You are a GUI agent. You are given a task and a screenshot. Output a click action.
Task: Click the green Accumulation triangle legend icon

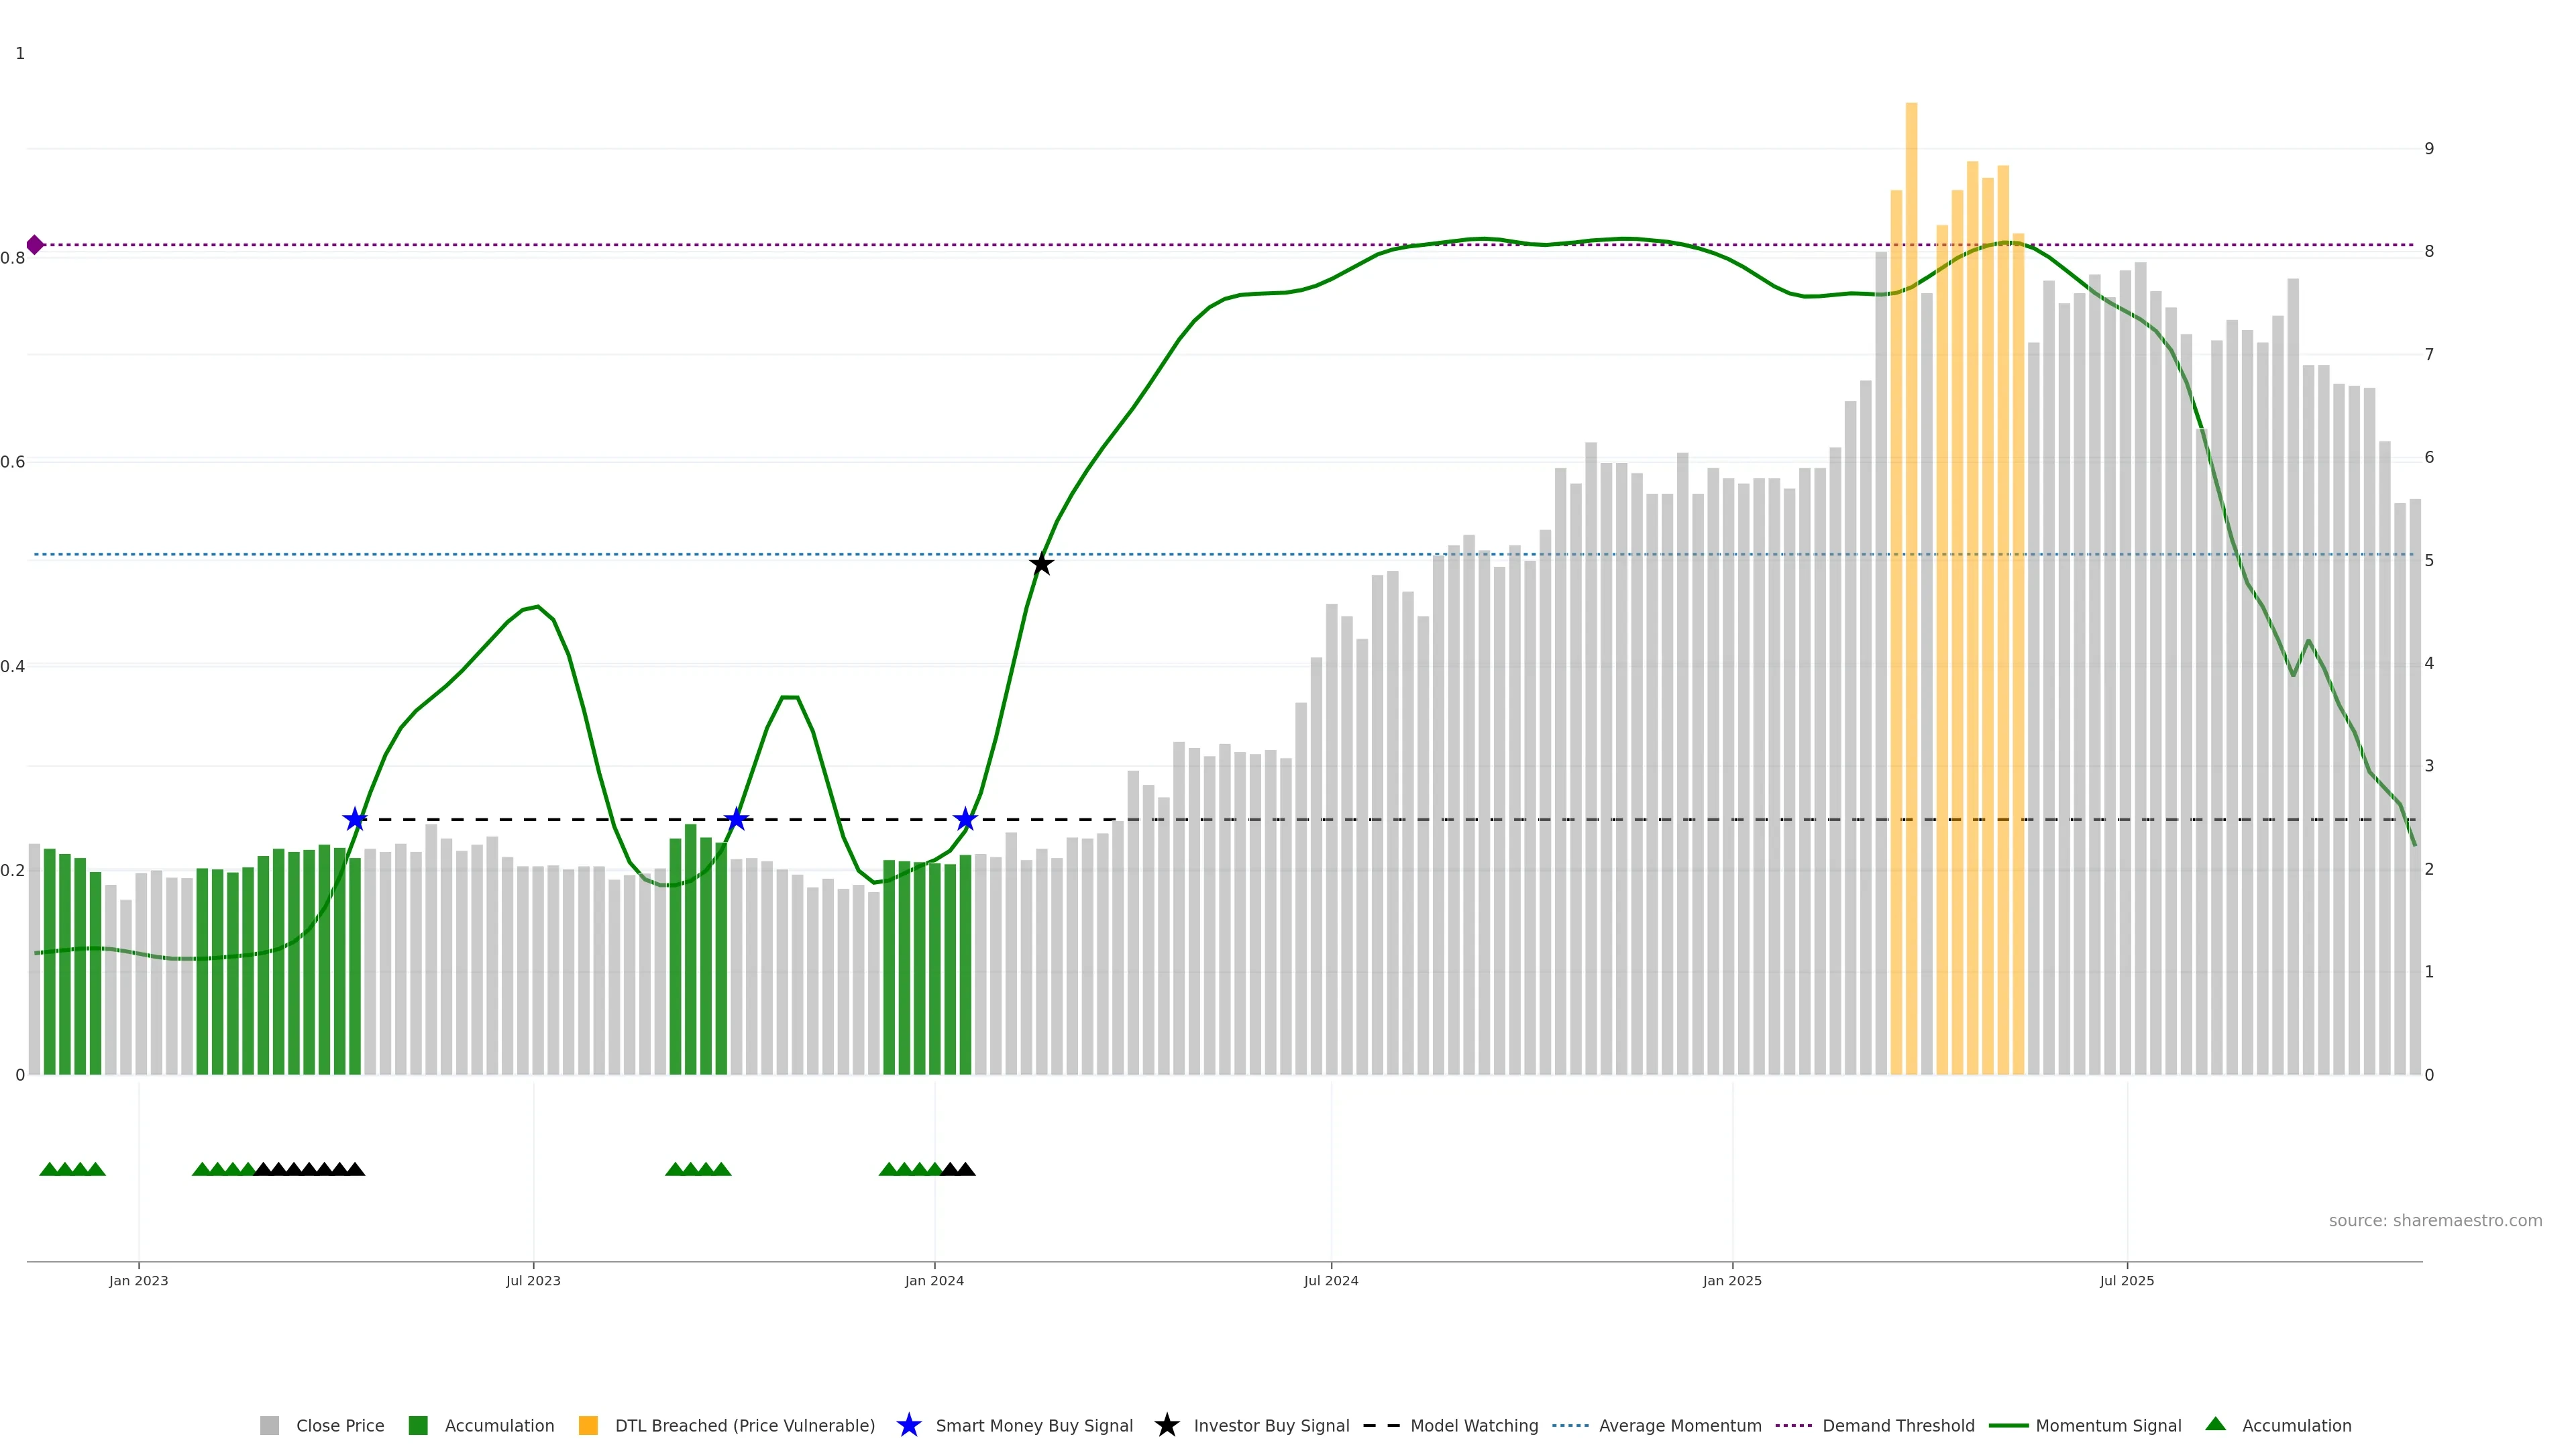click(x=2215, y=1424)
